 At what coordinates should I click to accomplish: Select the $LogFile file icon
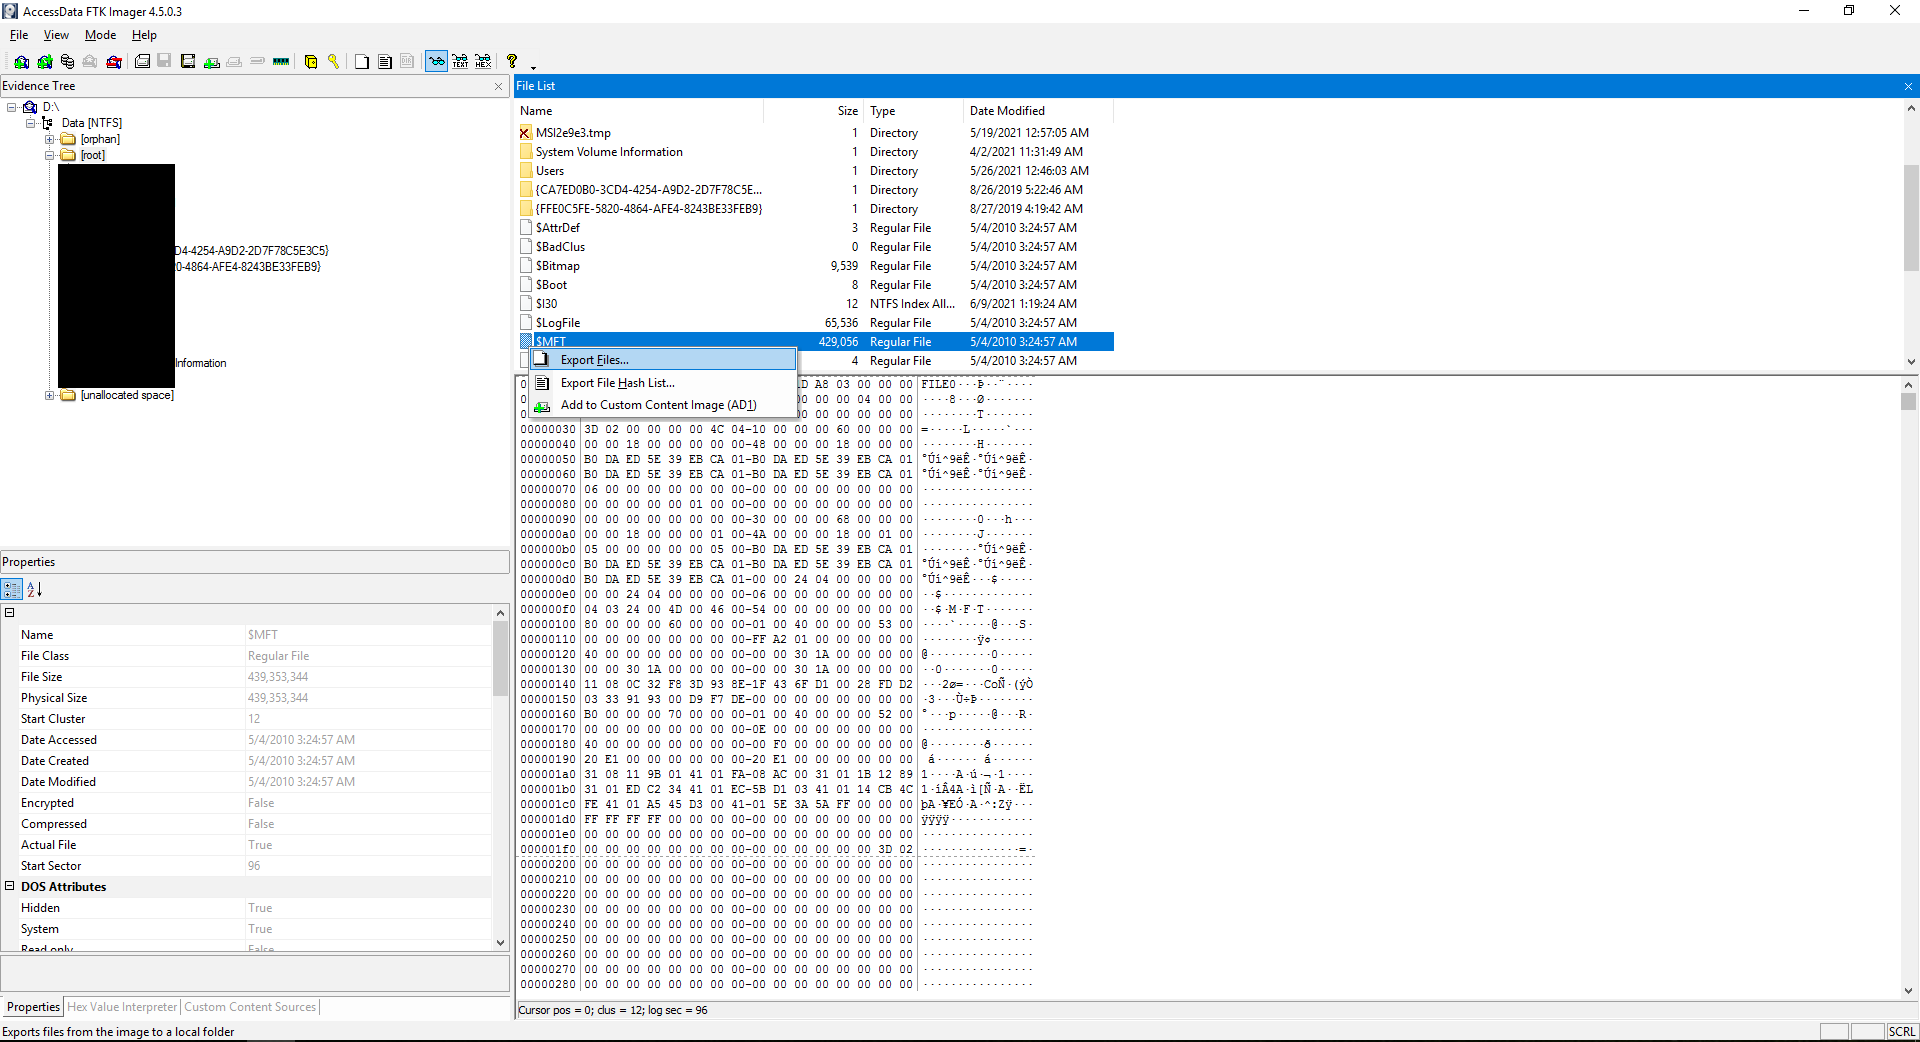526,323
